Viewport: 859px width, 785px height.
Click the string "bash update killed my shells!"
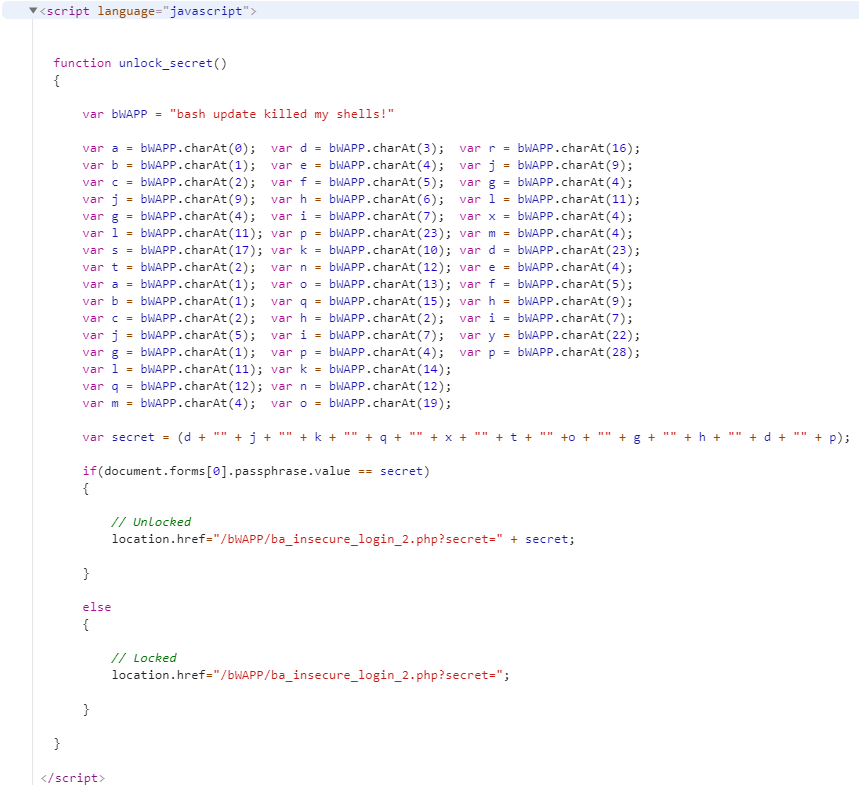tap(282, 114)
